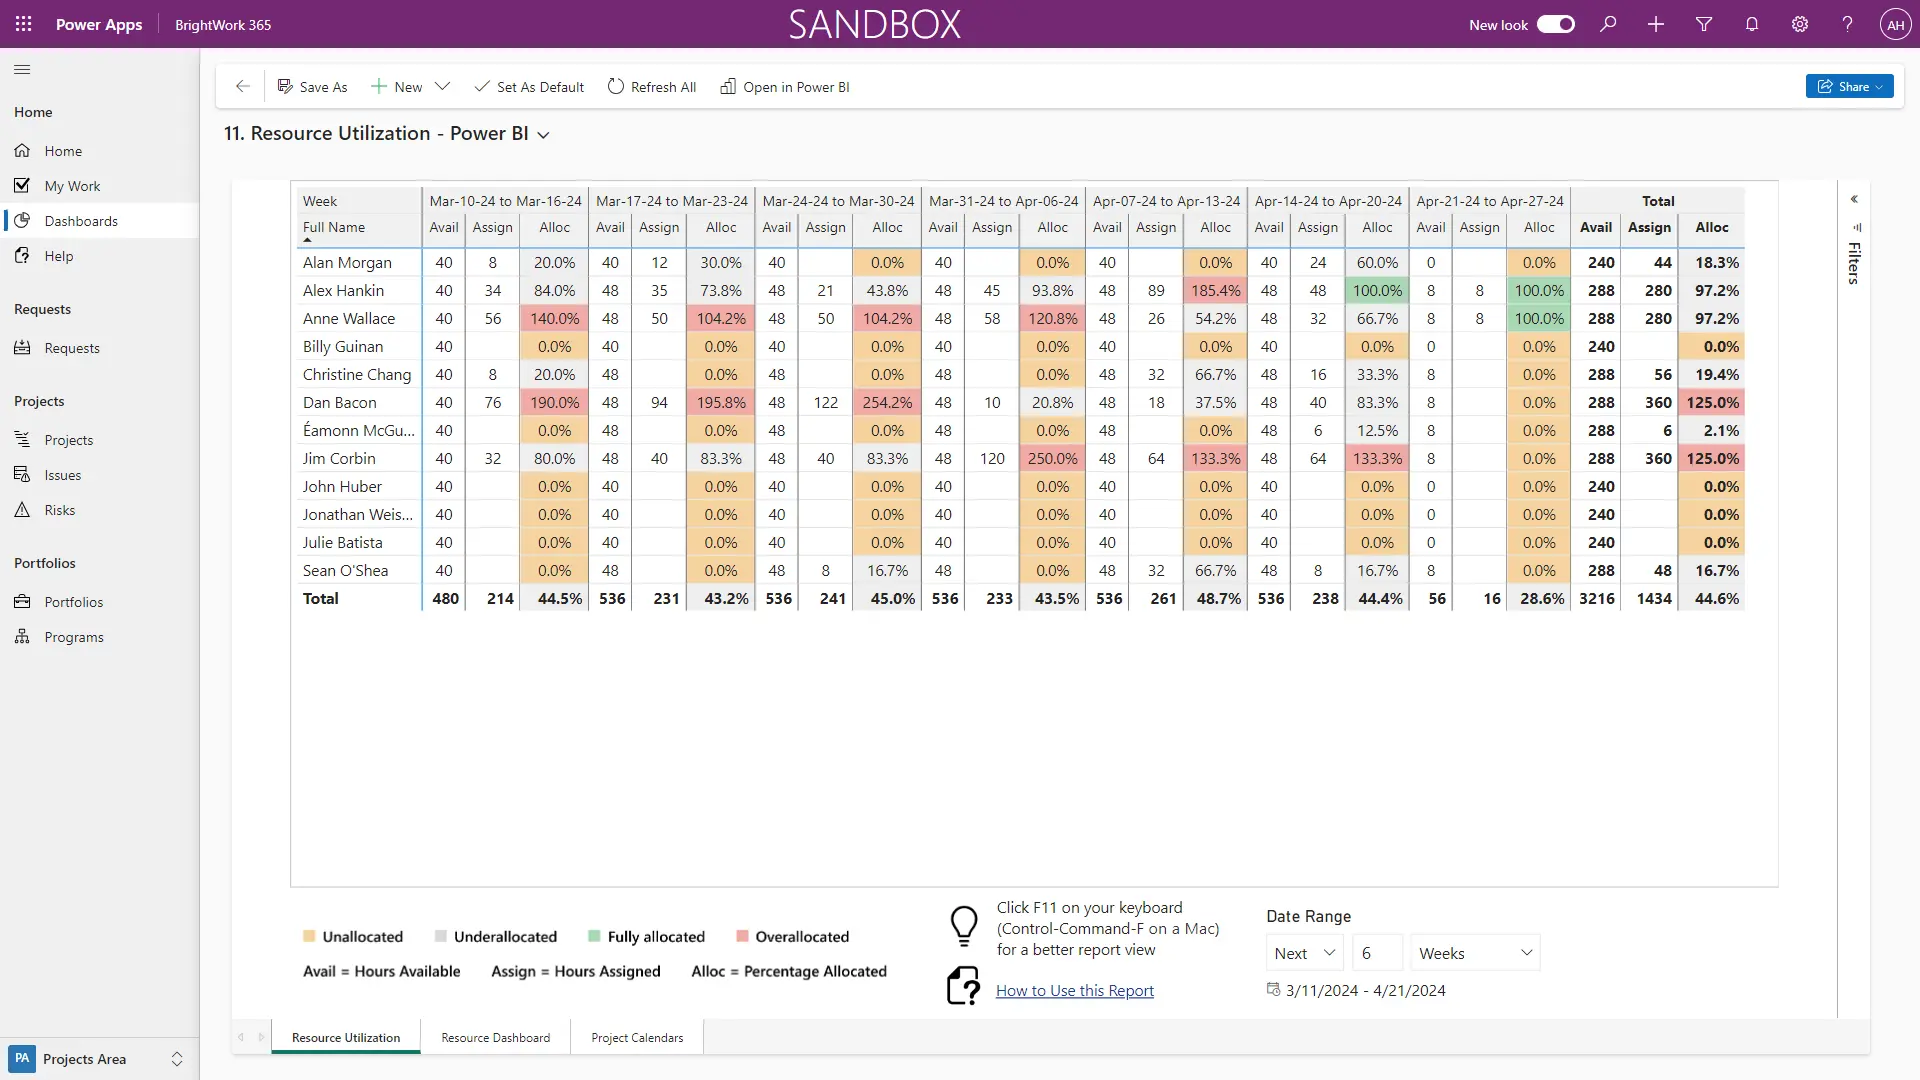
Task: Expand the dashboard title dropdown chevron
Action: click(x=544, y=135)
